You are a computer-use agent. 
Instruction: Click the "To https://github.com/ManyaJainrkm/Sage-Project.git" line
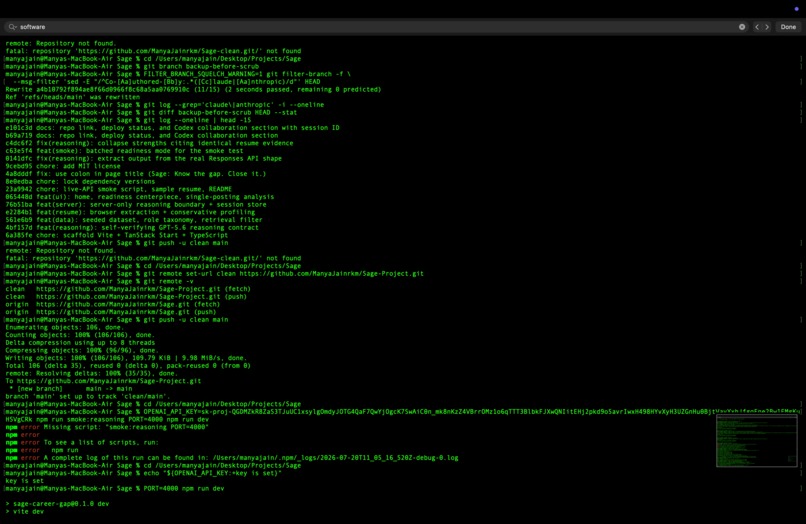[x=103, y=381]
